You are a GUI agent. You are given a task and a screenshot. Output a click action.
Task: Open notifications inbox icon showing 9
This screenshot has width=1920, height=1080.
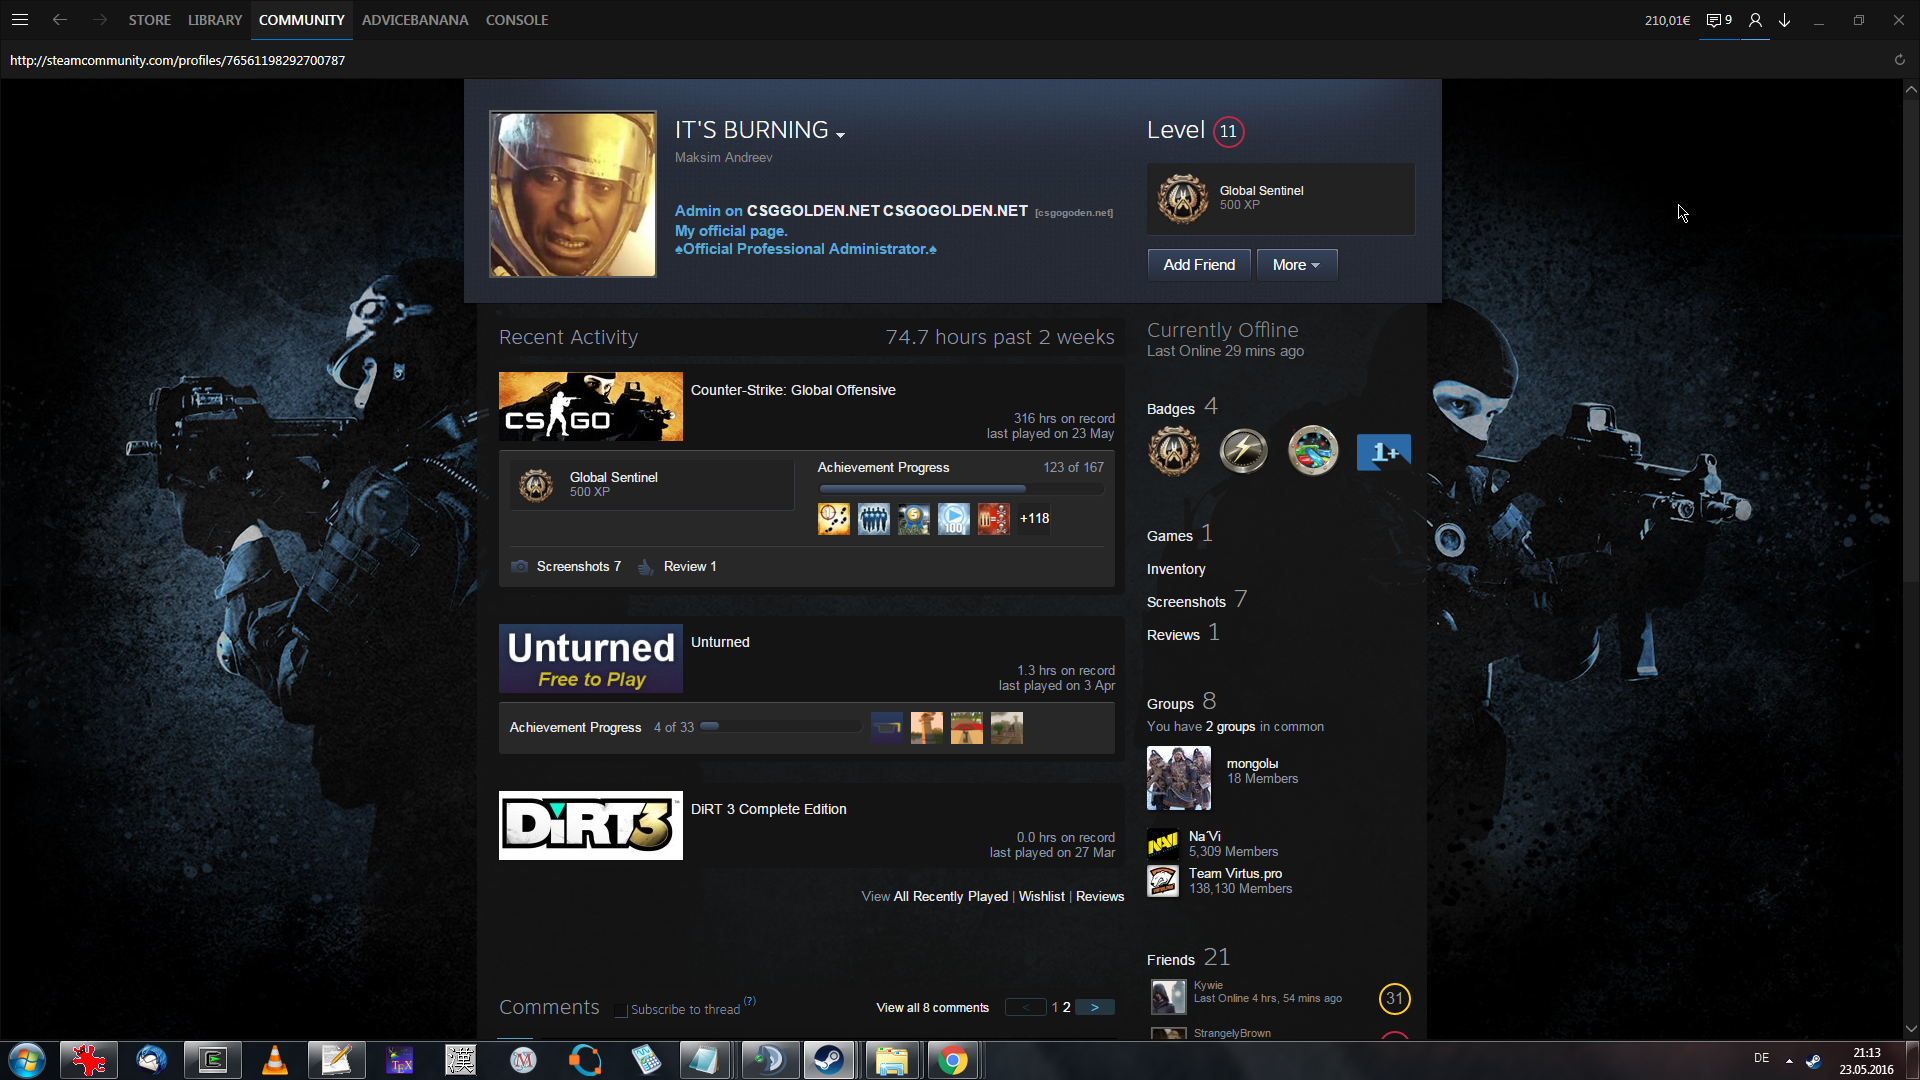[1718, 20]
